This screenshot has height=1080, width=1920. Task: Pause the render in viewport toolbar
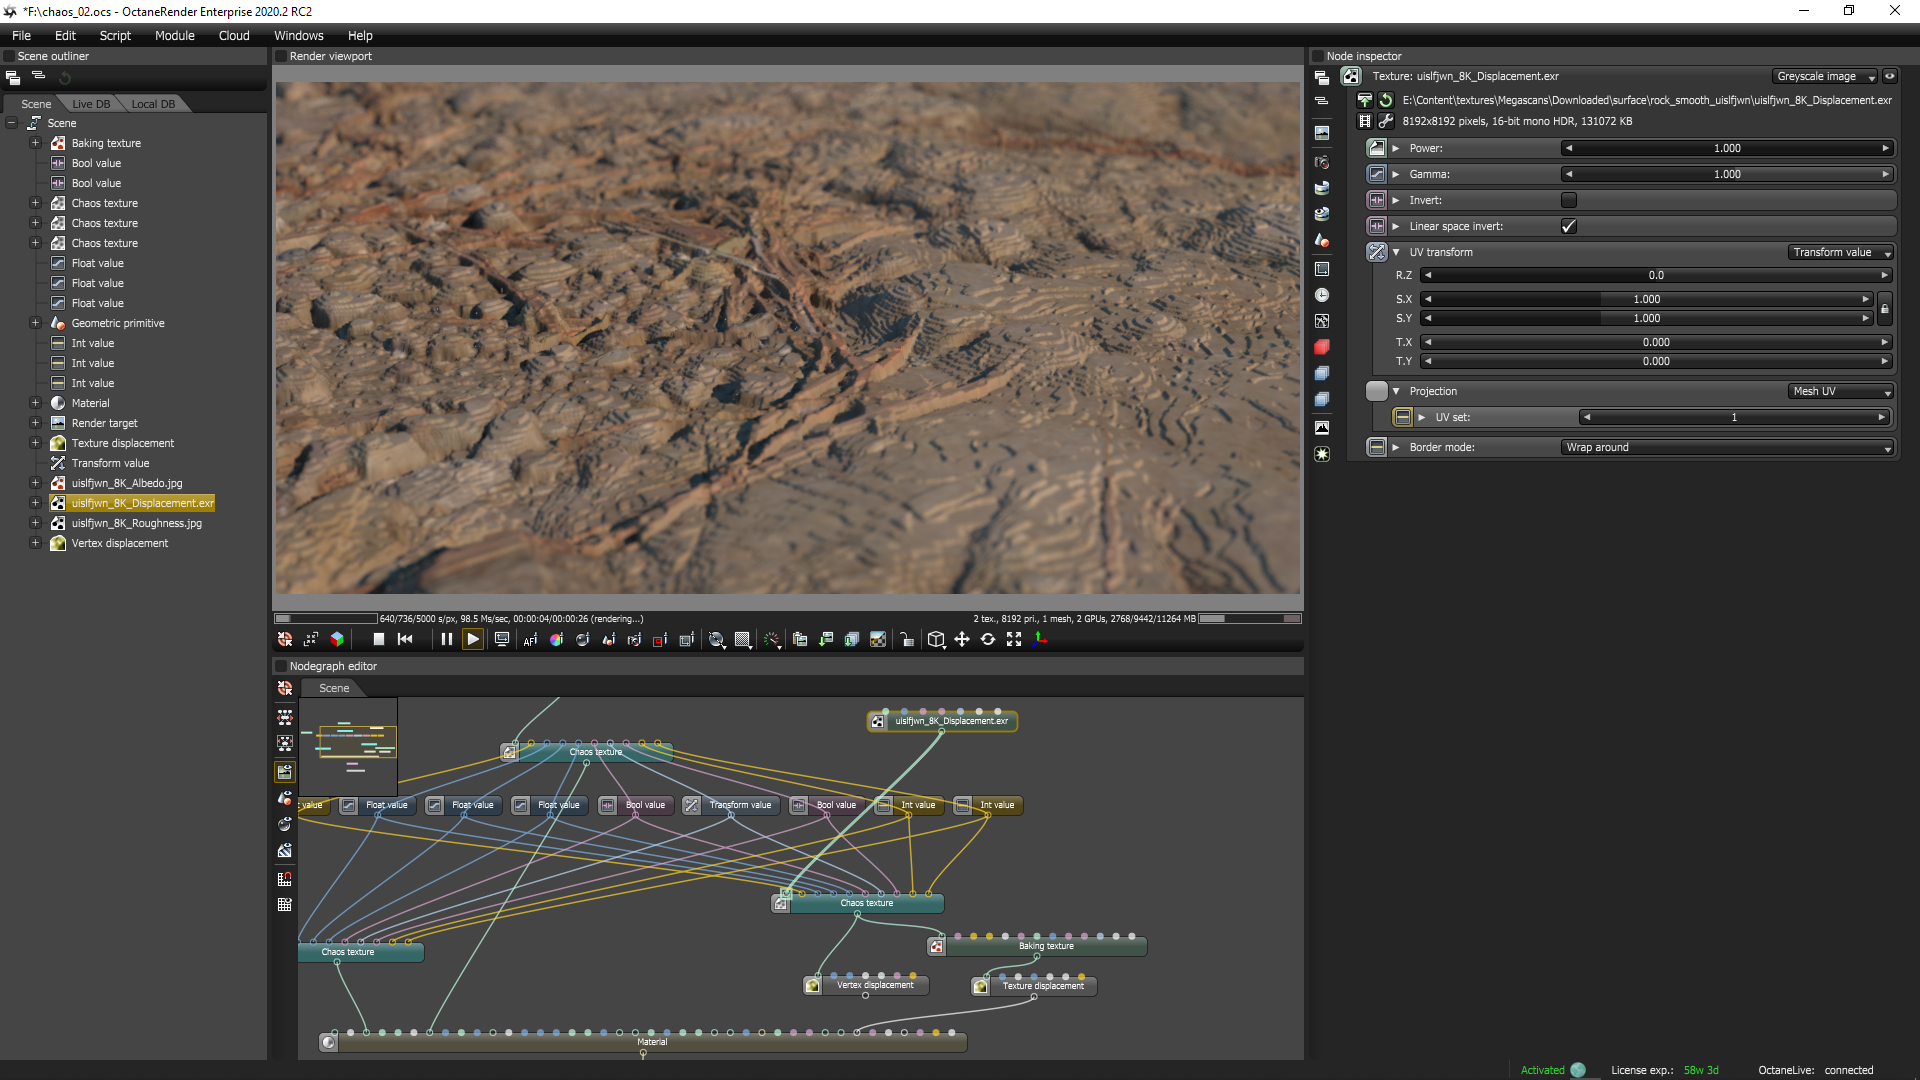click(446, 640)
